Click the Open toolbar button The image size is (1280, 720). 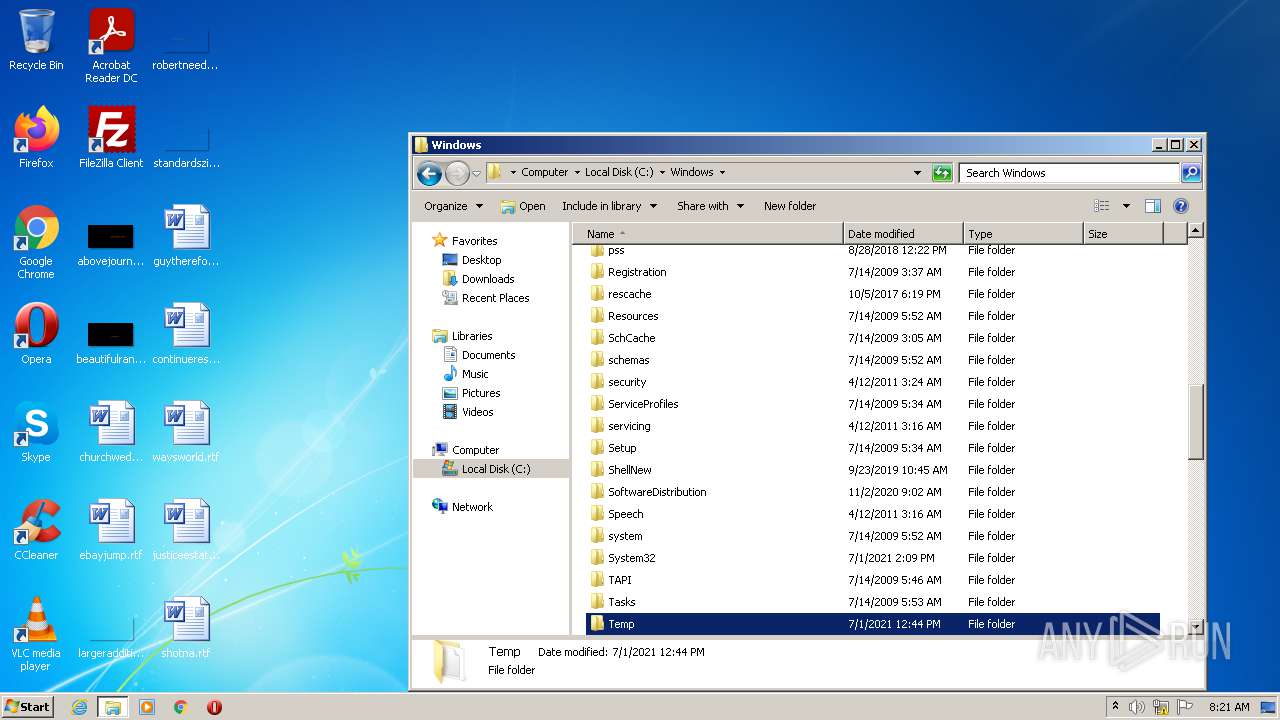pyautogui.click(x=523, y=206)
